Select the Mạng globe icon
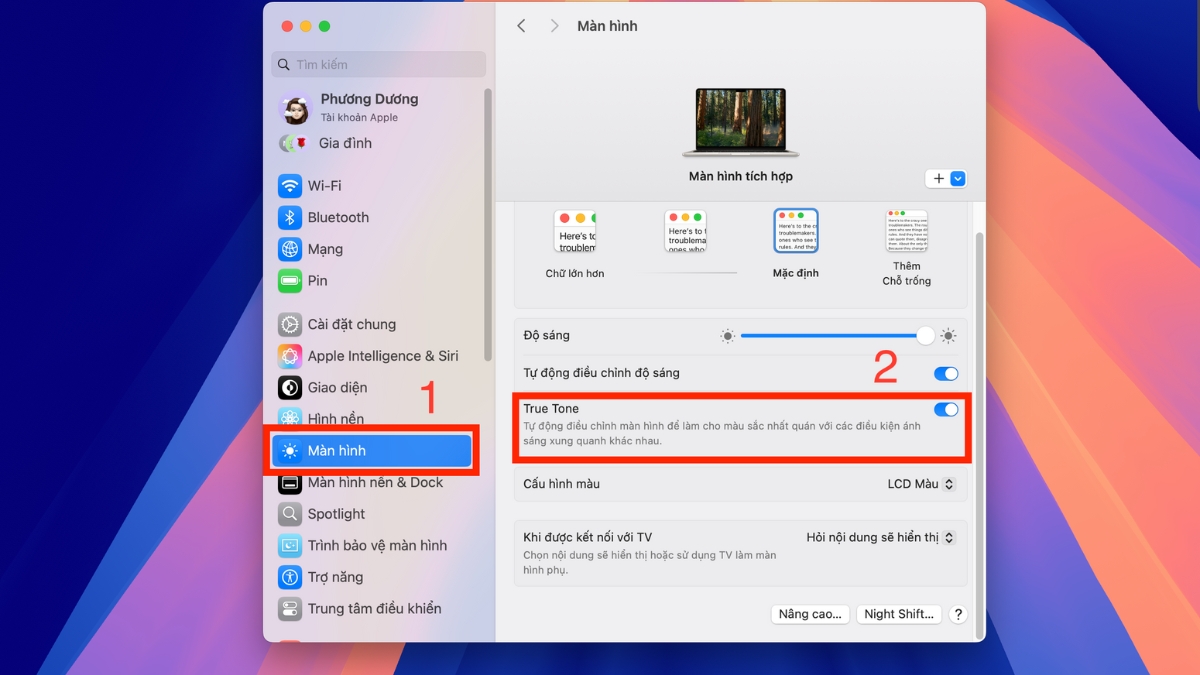 (290, 249)
